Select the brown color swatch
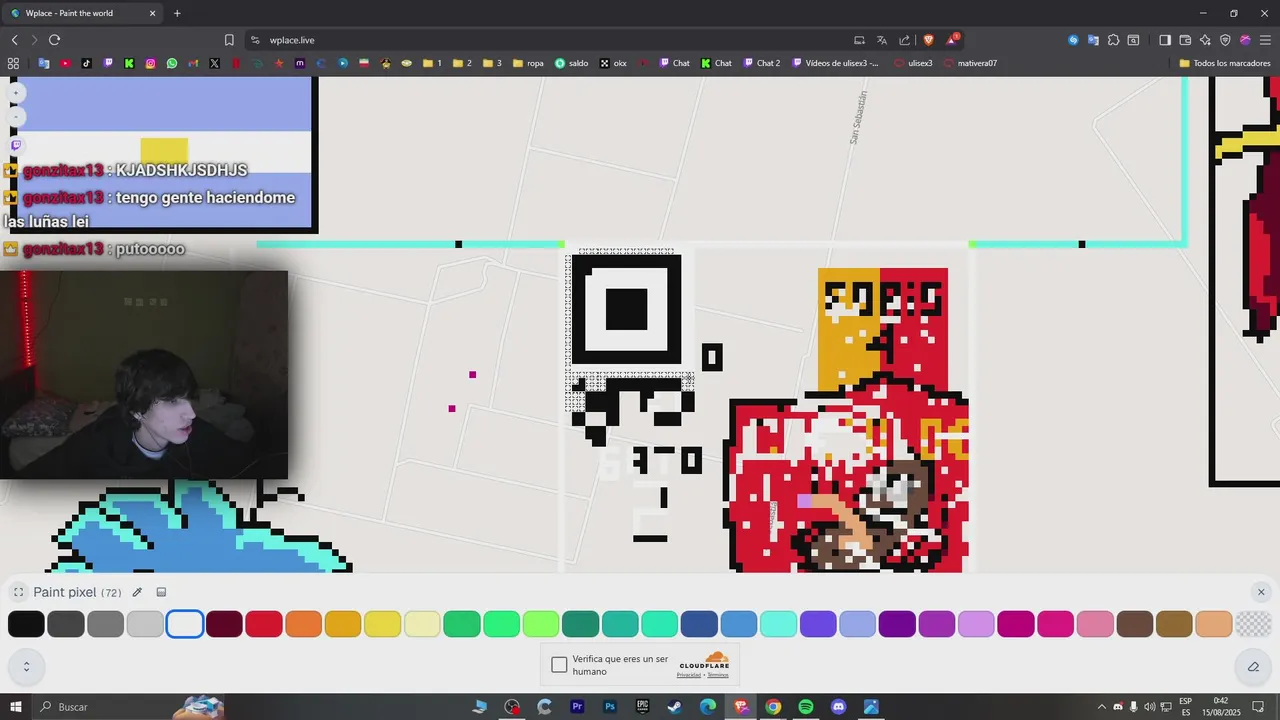1280x720 pixels. pyautogui.click(x=1135, y=624)
